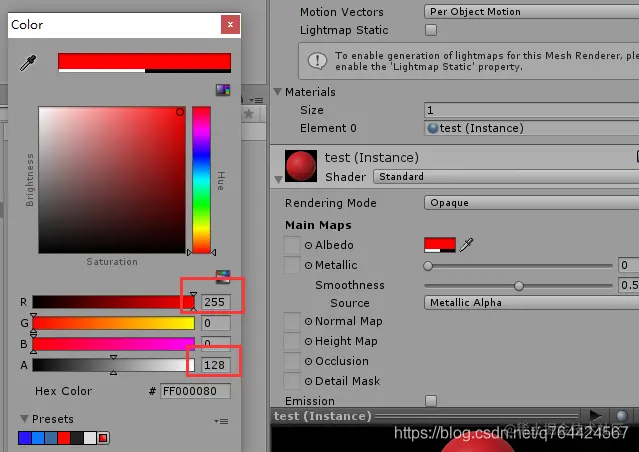Click the Detail Mask texture slot

(x=292, y=381)
